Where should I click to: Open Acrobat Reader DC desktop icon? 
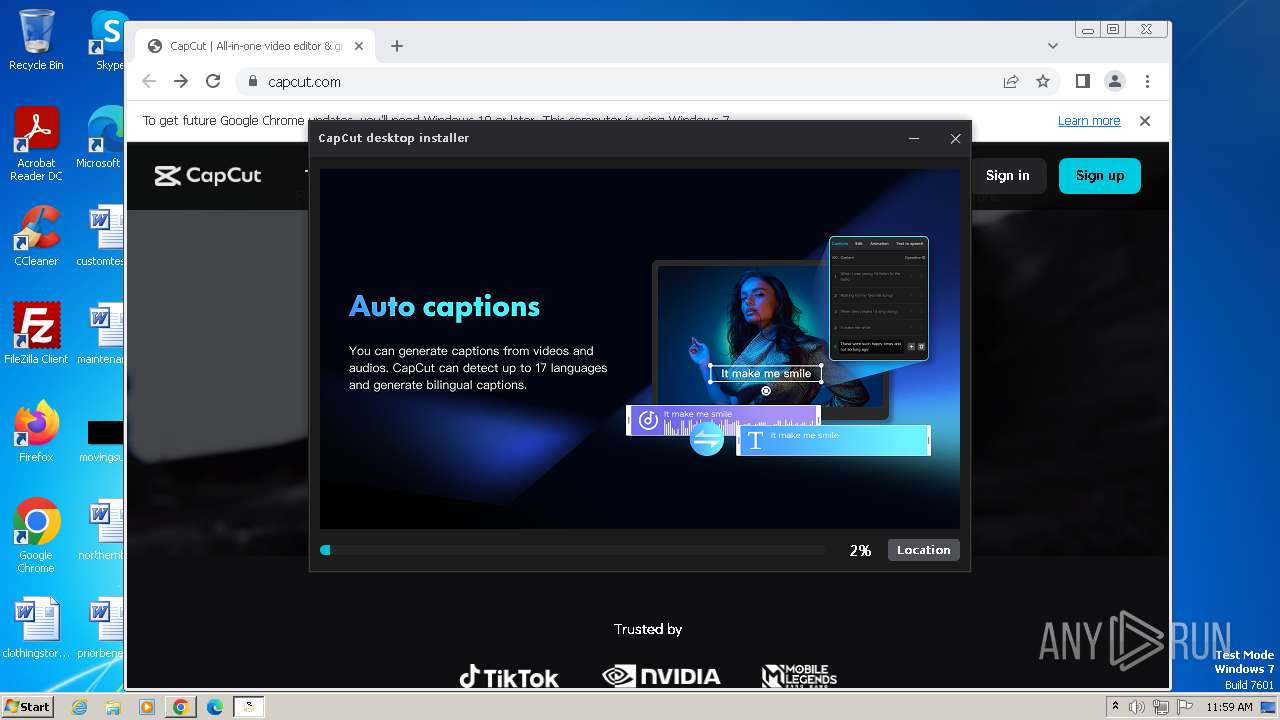click(x=36, y=144)
